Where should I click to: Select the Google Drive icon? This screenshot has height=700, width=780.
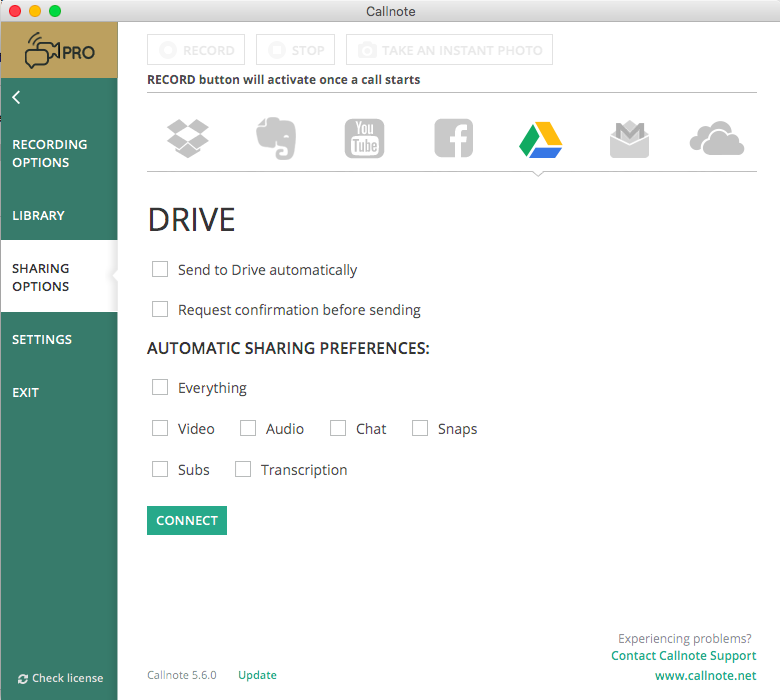point(541,139)
